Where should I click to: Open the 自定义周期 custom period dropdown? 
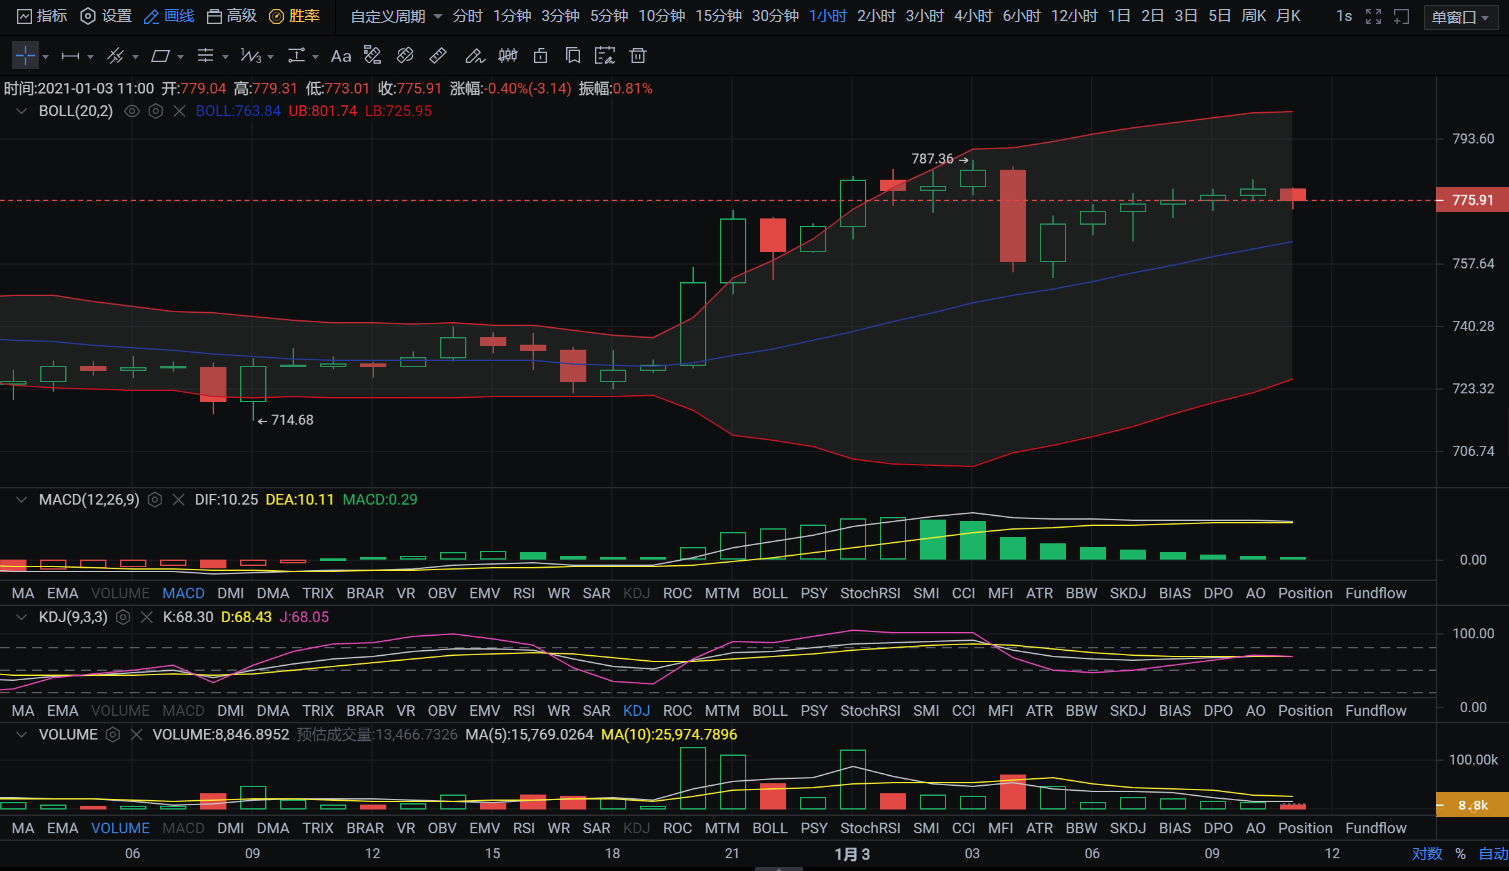(396, 16)
